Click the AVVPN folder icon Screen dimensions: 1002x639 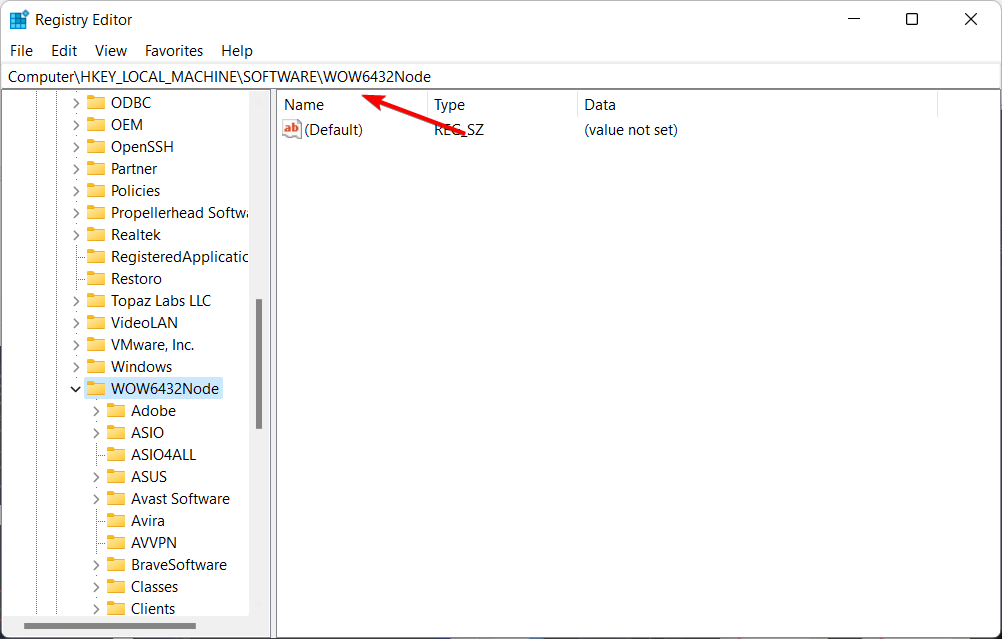pyautogui.click(x=116, y=543)
